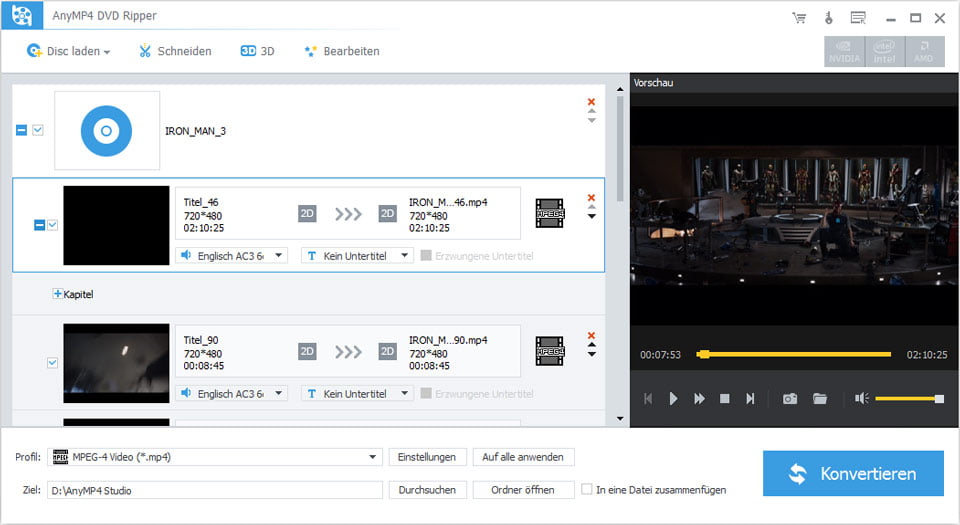This screenshot has height=525, width=960.
Task: Click the list scrollbar up arrow
Action: click(620, 89)
